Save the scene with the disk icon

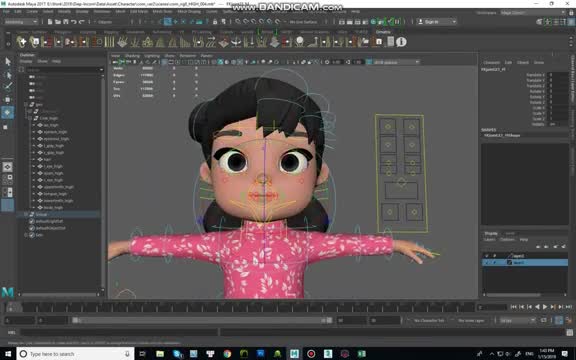coord(66,22)
